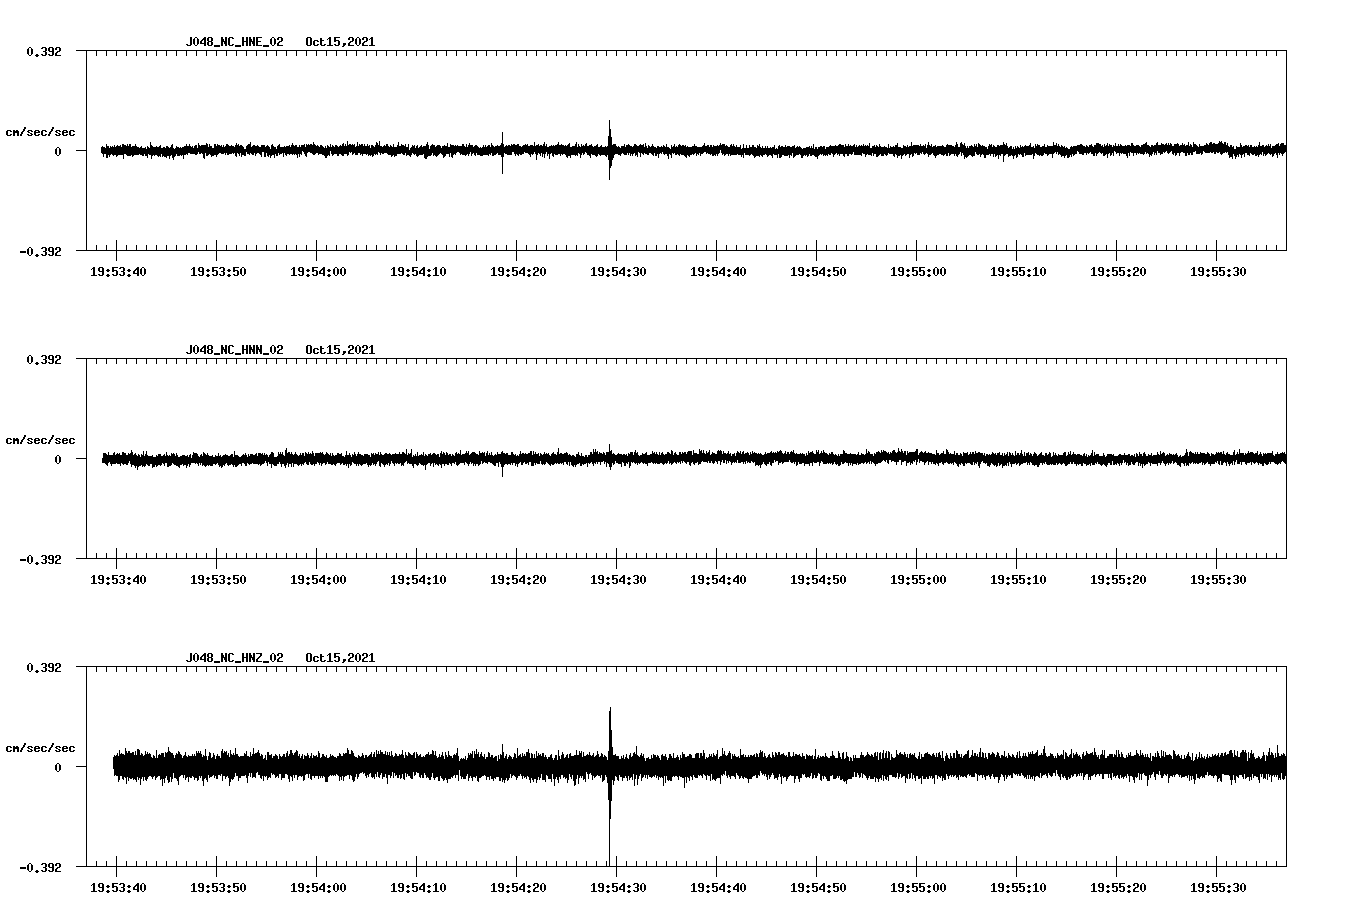Click the cm/sec/sec unit label on the HNN plot
This screenshot has width=1358, height=924.
coord(40,440)
